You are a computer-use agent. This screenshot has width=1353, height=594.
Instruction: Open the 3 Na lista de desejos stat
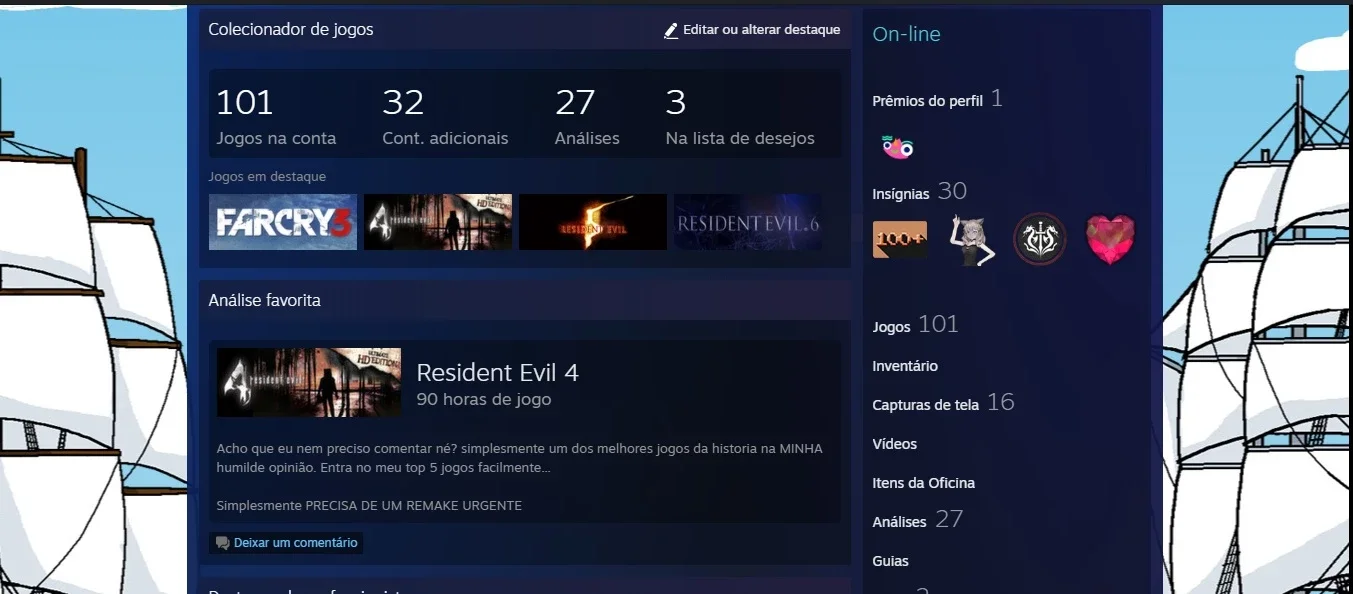click(740, 116)
